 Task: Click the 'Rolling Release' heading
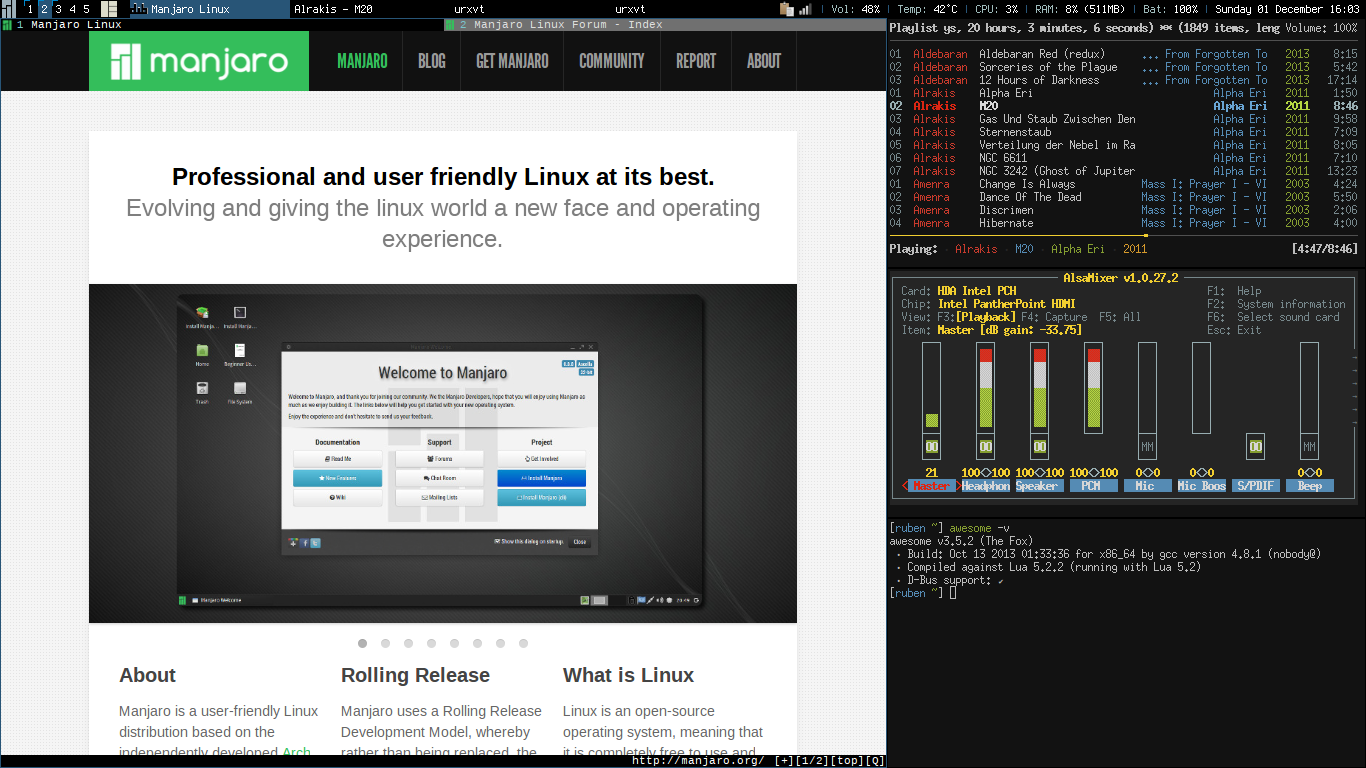point(415,675)
